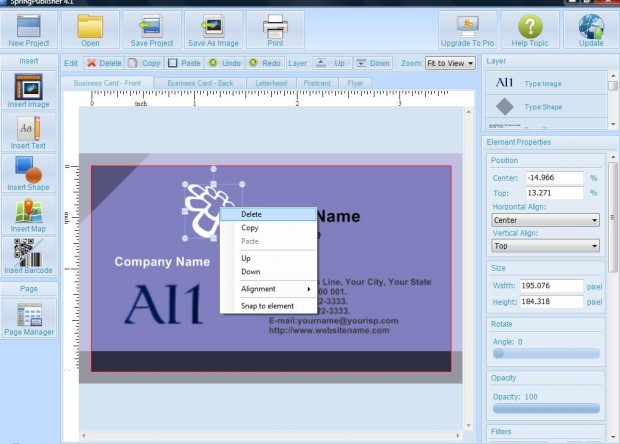Expand the Vertical Align dropdown
The width and height of the screenshot is (620, 444).
click(x=545, y=245)
